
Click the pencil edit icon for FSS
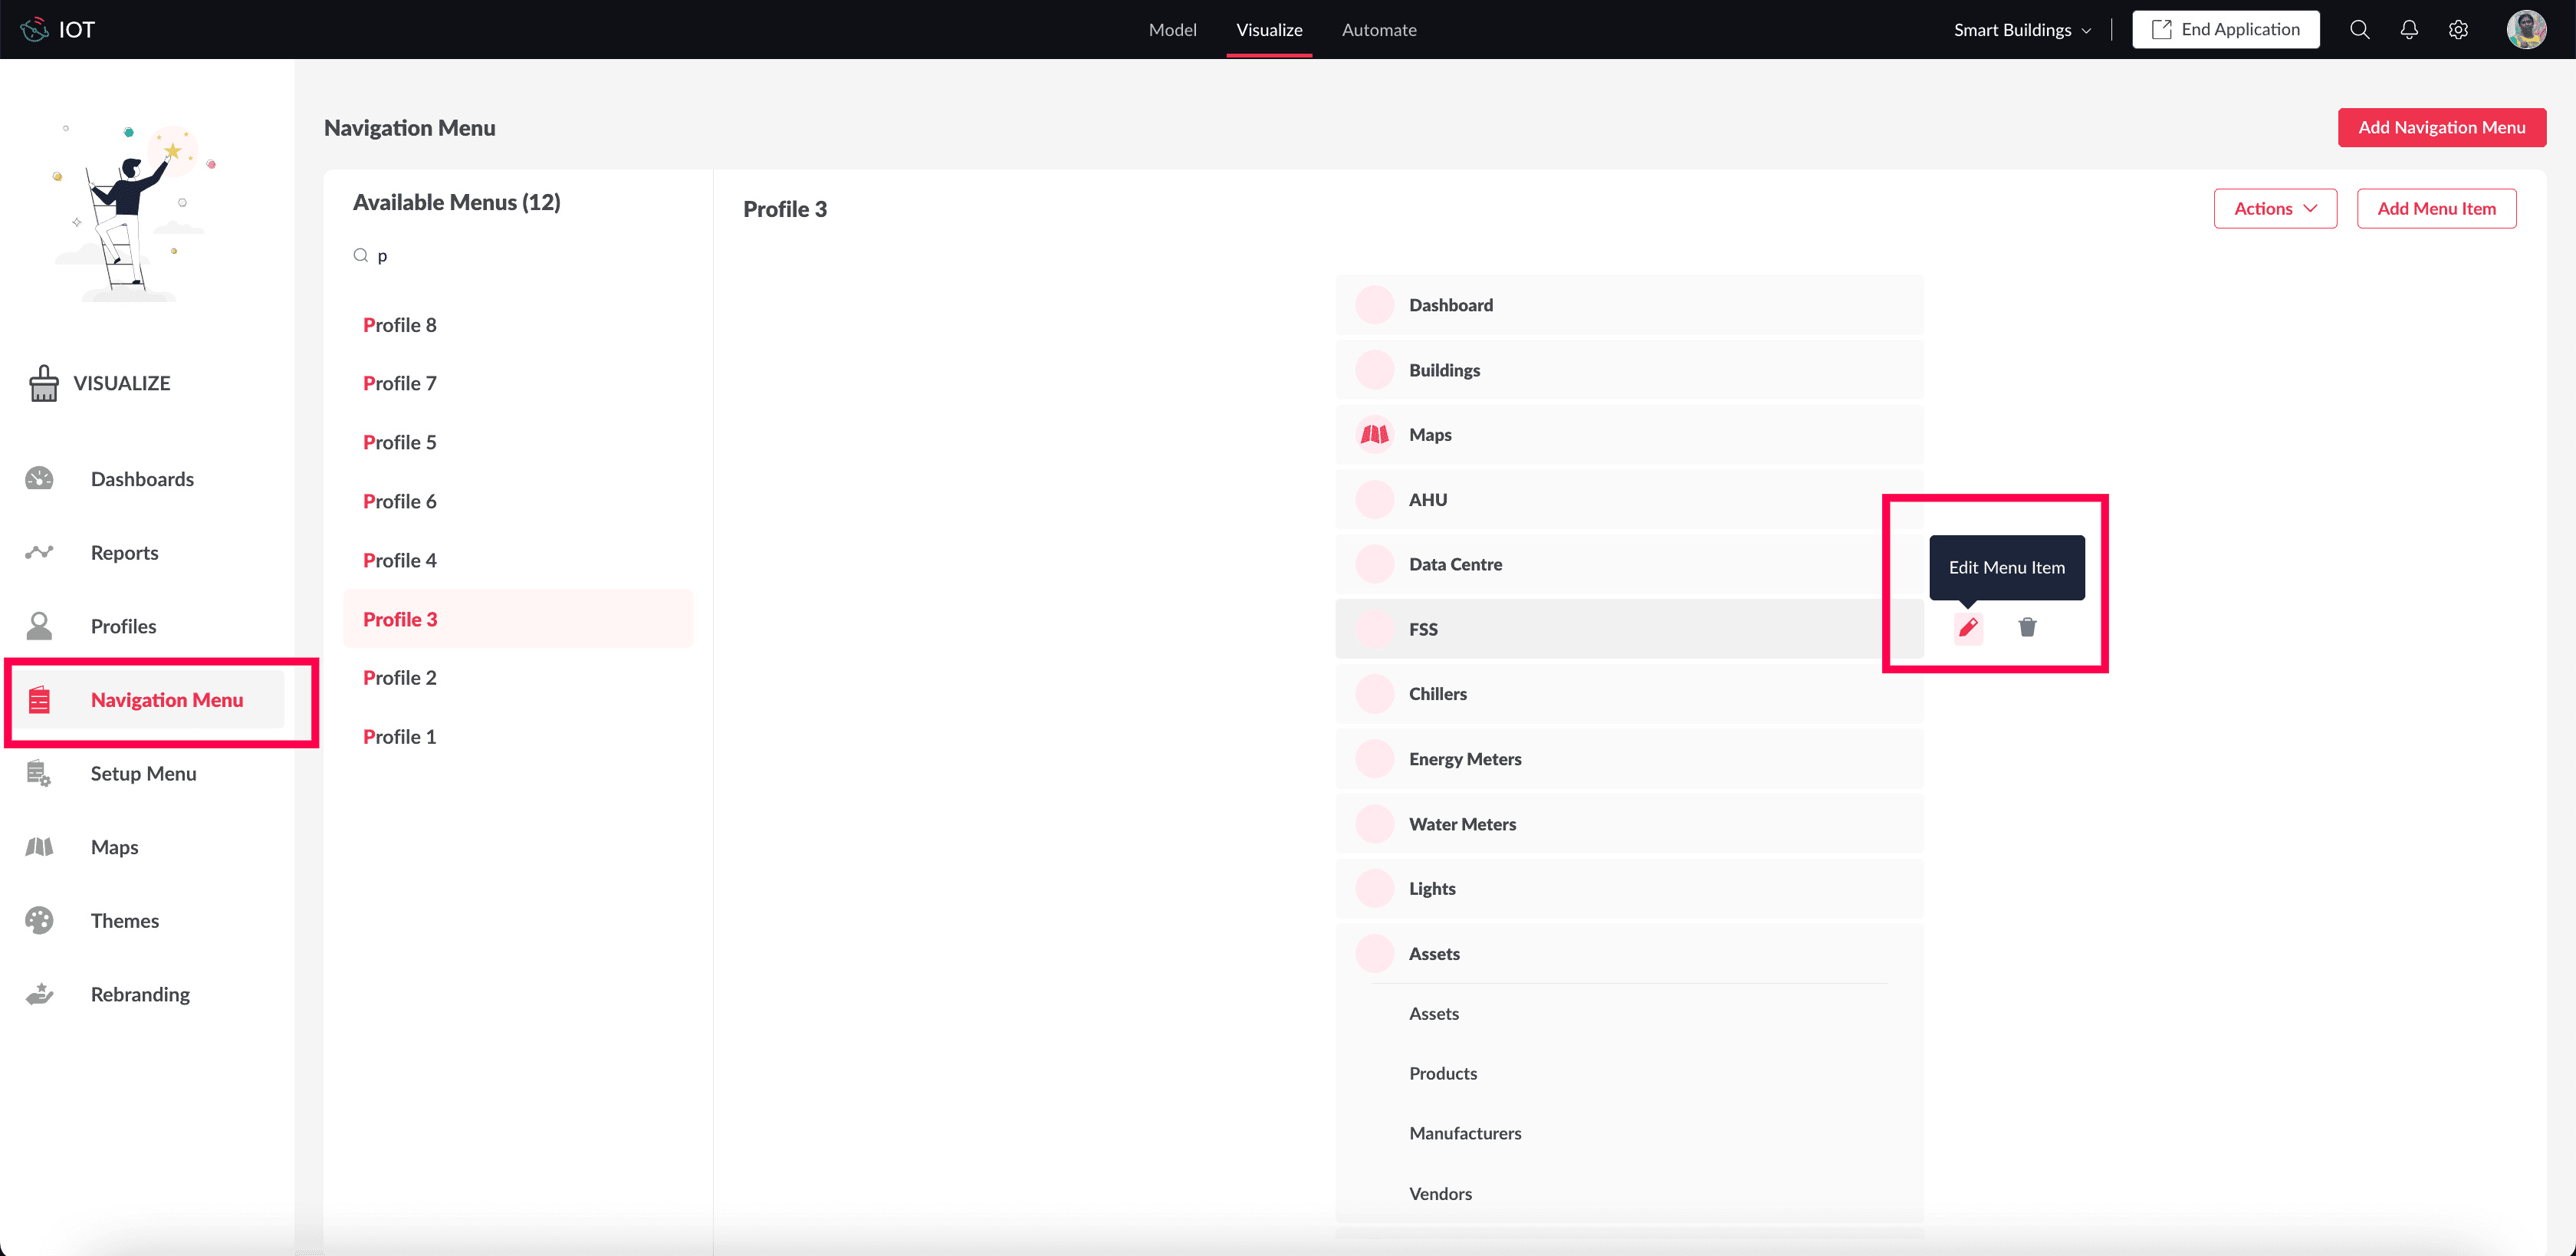1967,627
